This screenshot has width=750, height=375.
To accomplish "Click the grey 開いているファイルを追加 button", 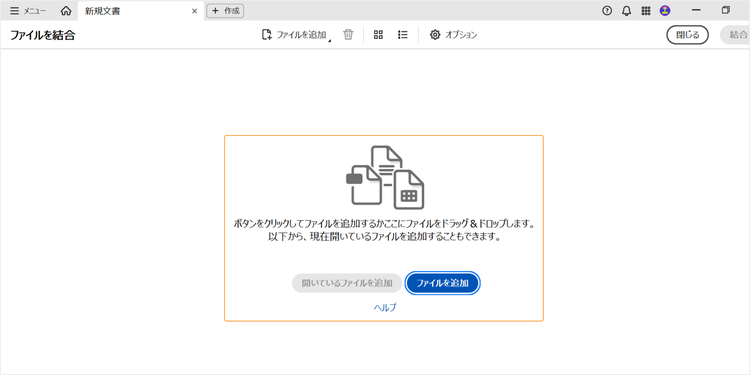I will [x=347, y=283].
